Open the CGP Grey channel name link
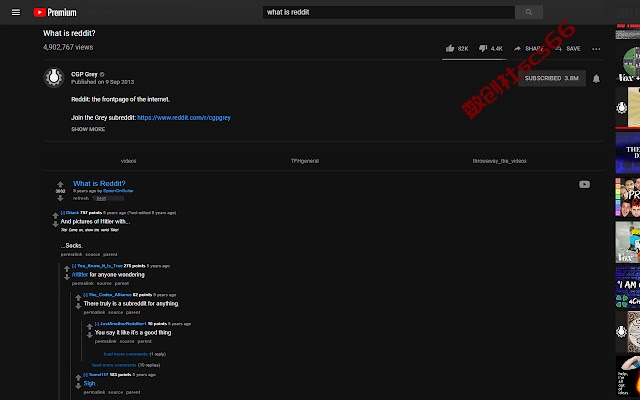The width and height of the screenshot is (640, 400). [84, 74]
